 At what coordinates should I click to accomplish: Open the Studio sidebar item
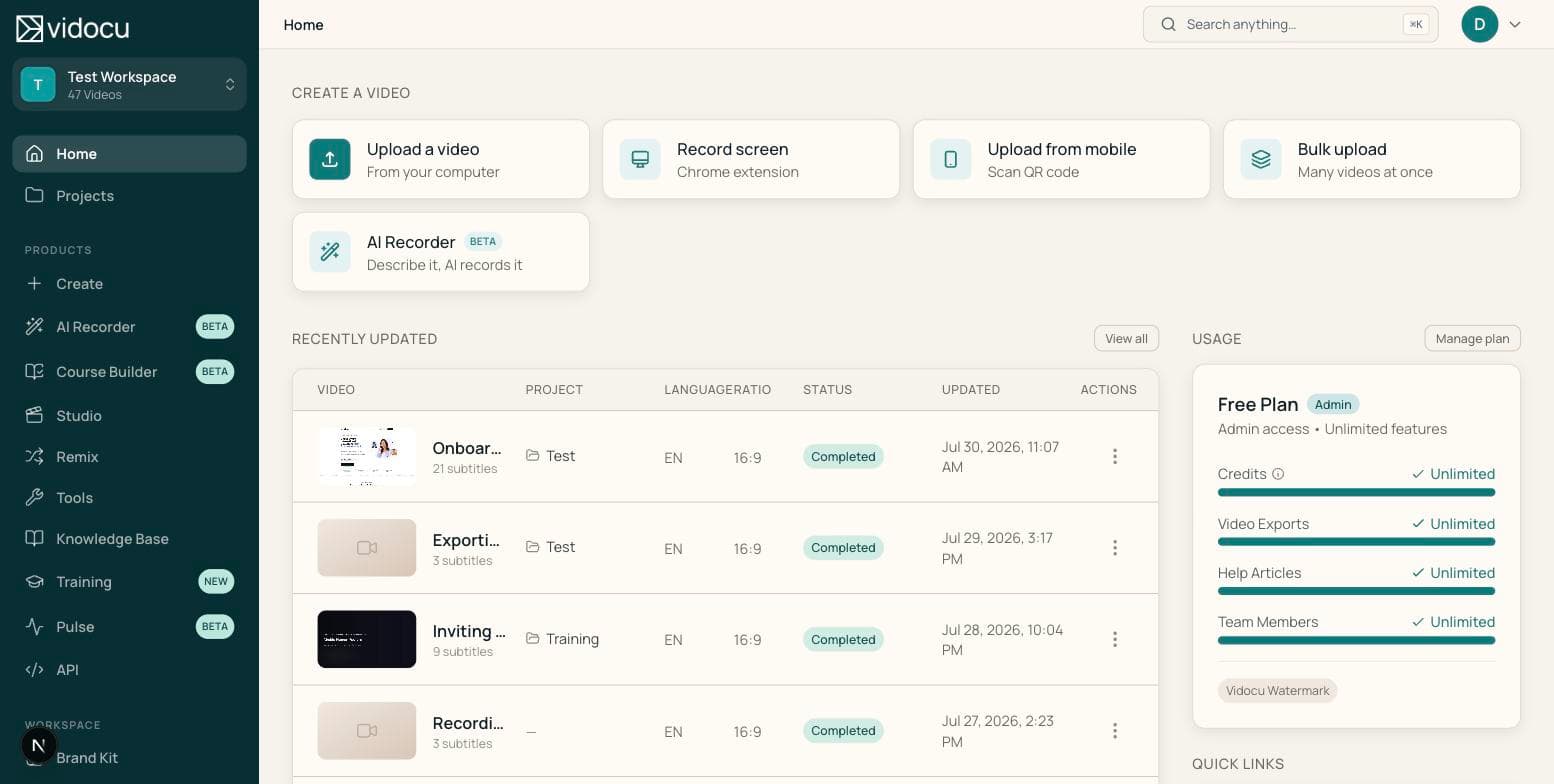tap(130, 415)
